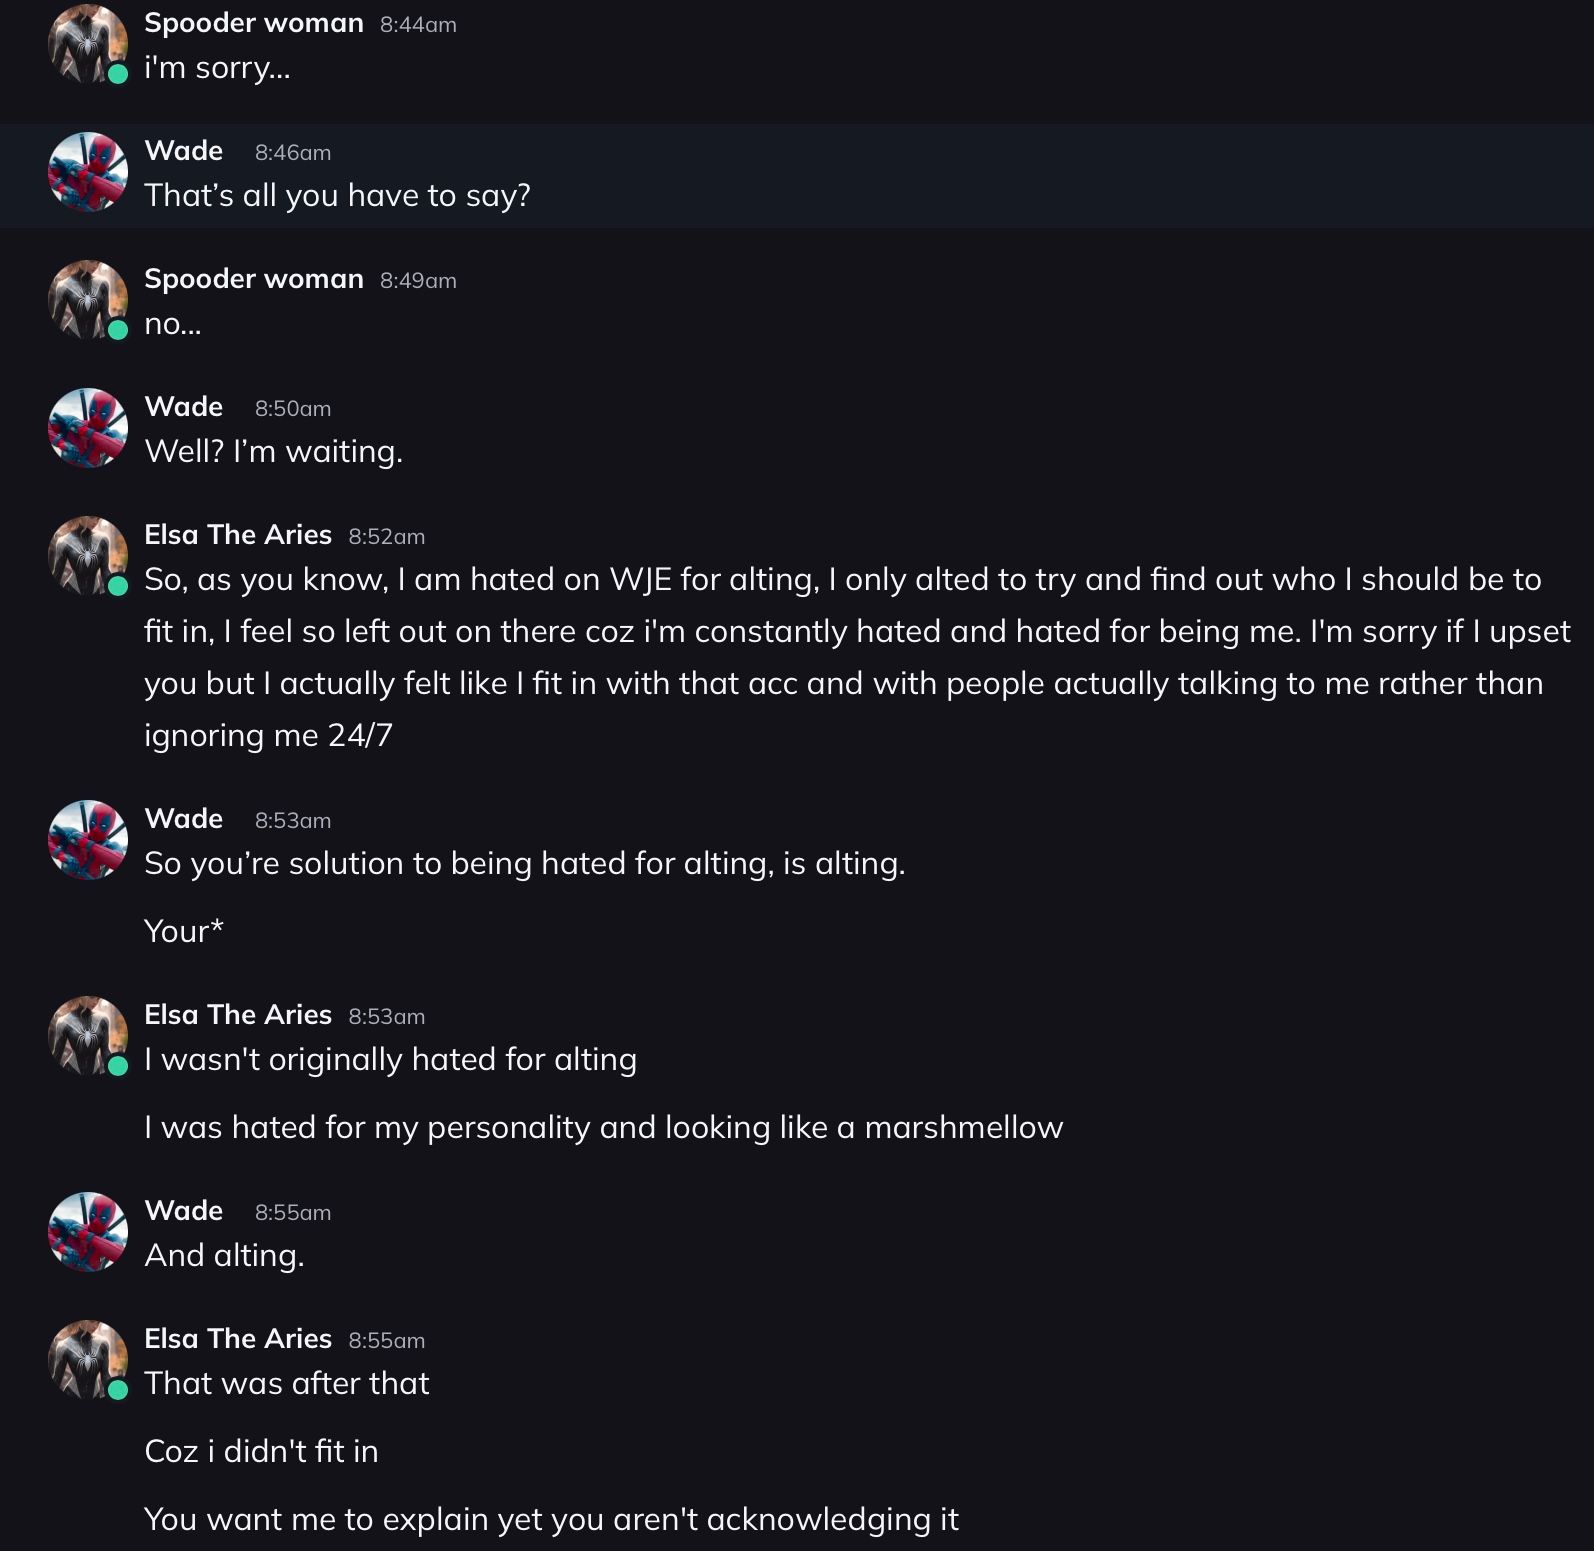Viewport: 1594px width, 1551px height.
Task: Click Wade's avatar on the 8:53am message
Action: (88, 840)
